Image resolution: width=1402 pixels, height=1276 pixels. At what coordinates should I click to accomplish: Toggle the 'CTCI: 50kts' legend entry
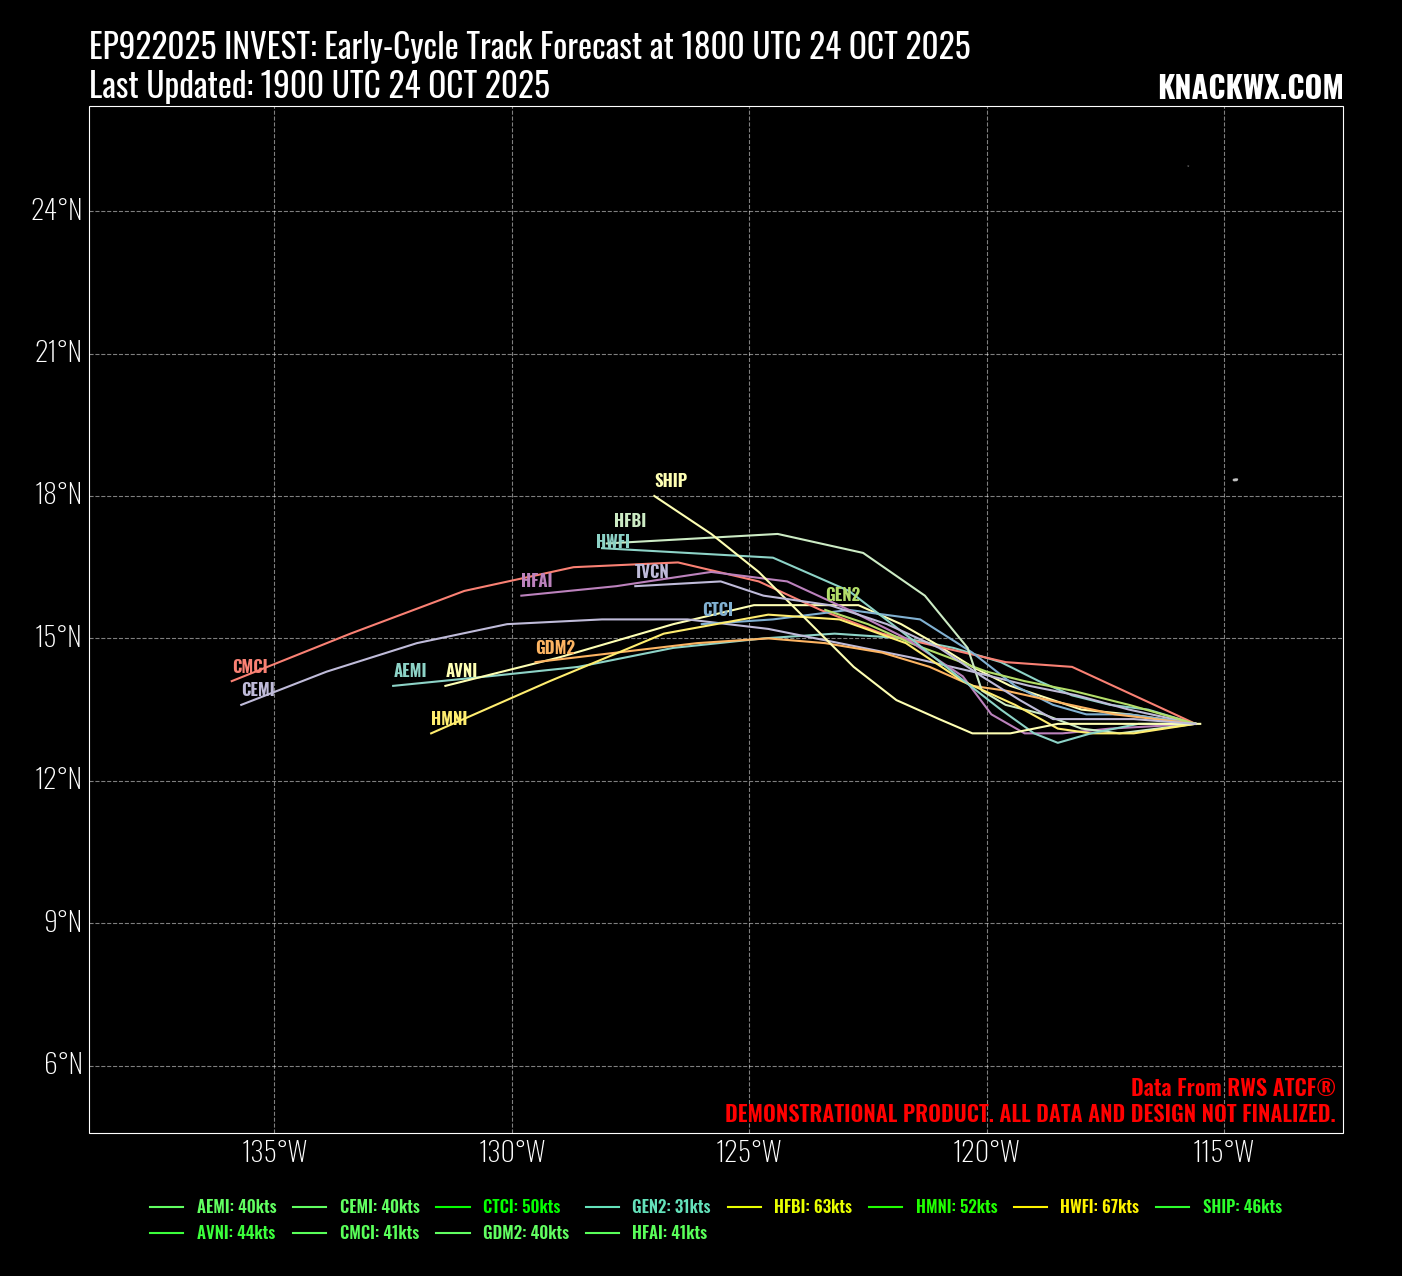521,1206
